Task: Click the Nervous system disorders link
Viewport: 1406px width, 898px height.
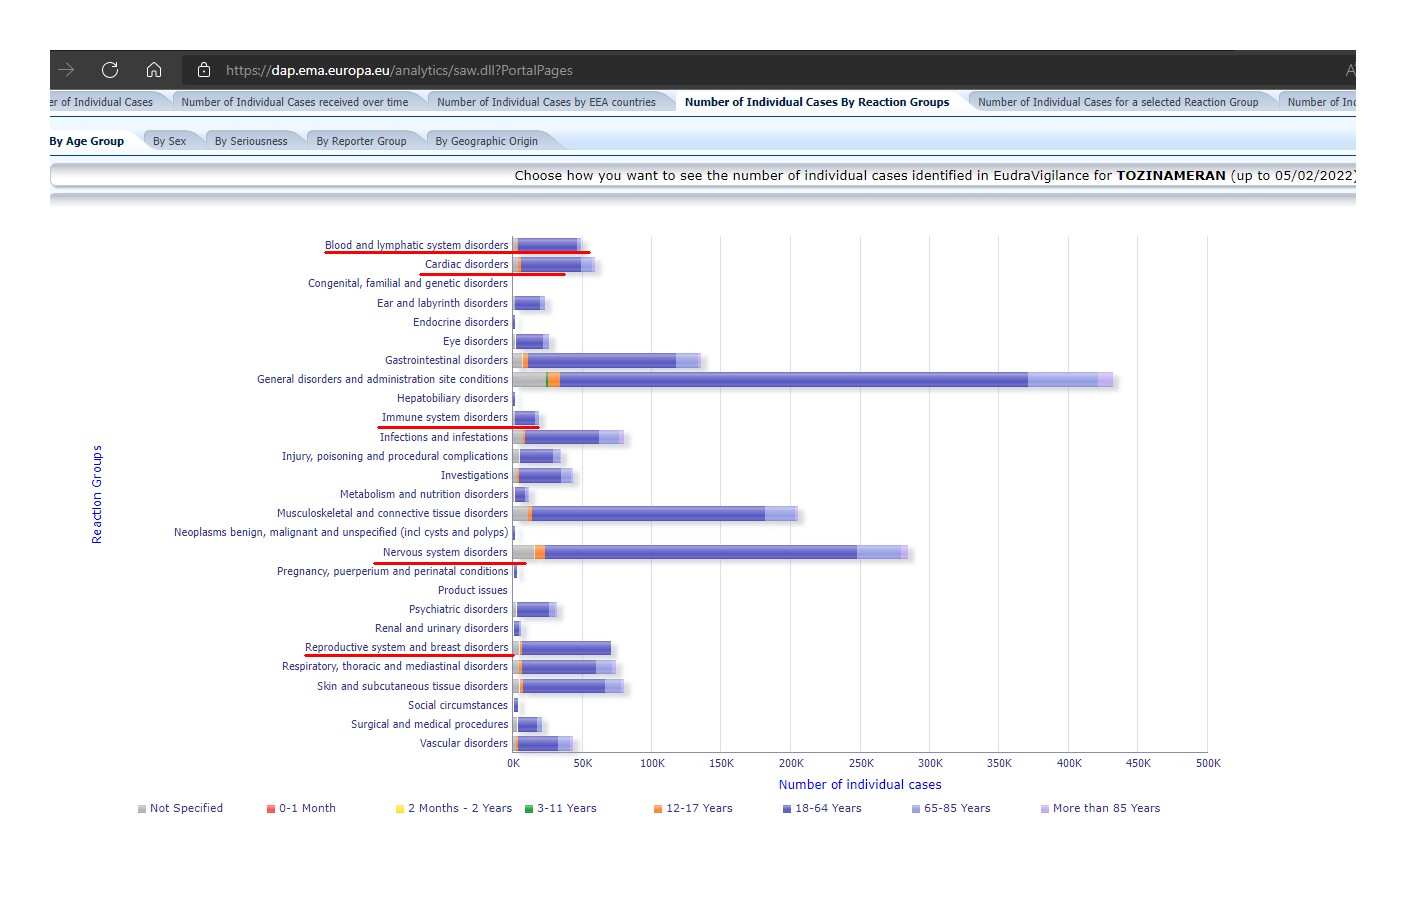Action: point(445,552)
